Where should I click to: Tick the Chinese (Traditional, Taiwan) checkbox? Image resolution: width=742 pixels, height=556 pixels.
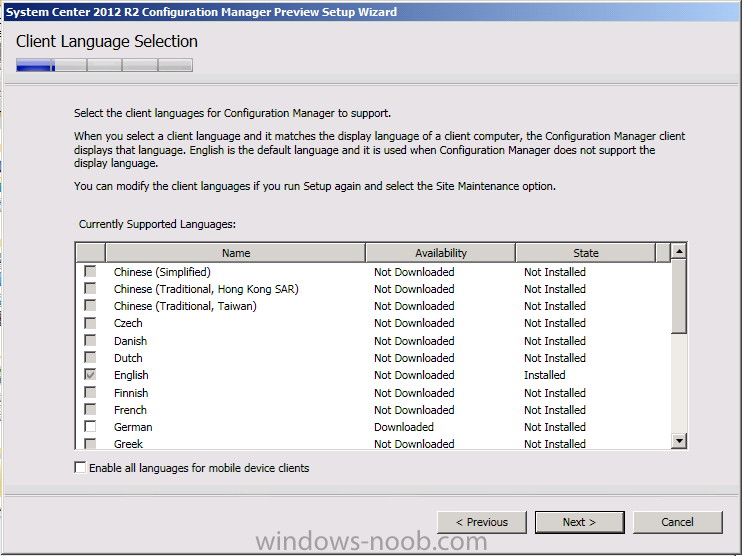[x=90, y=305]
